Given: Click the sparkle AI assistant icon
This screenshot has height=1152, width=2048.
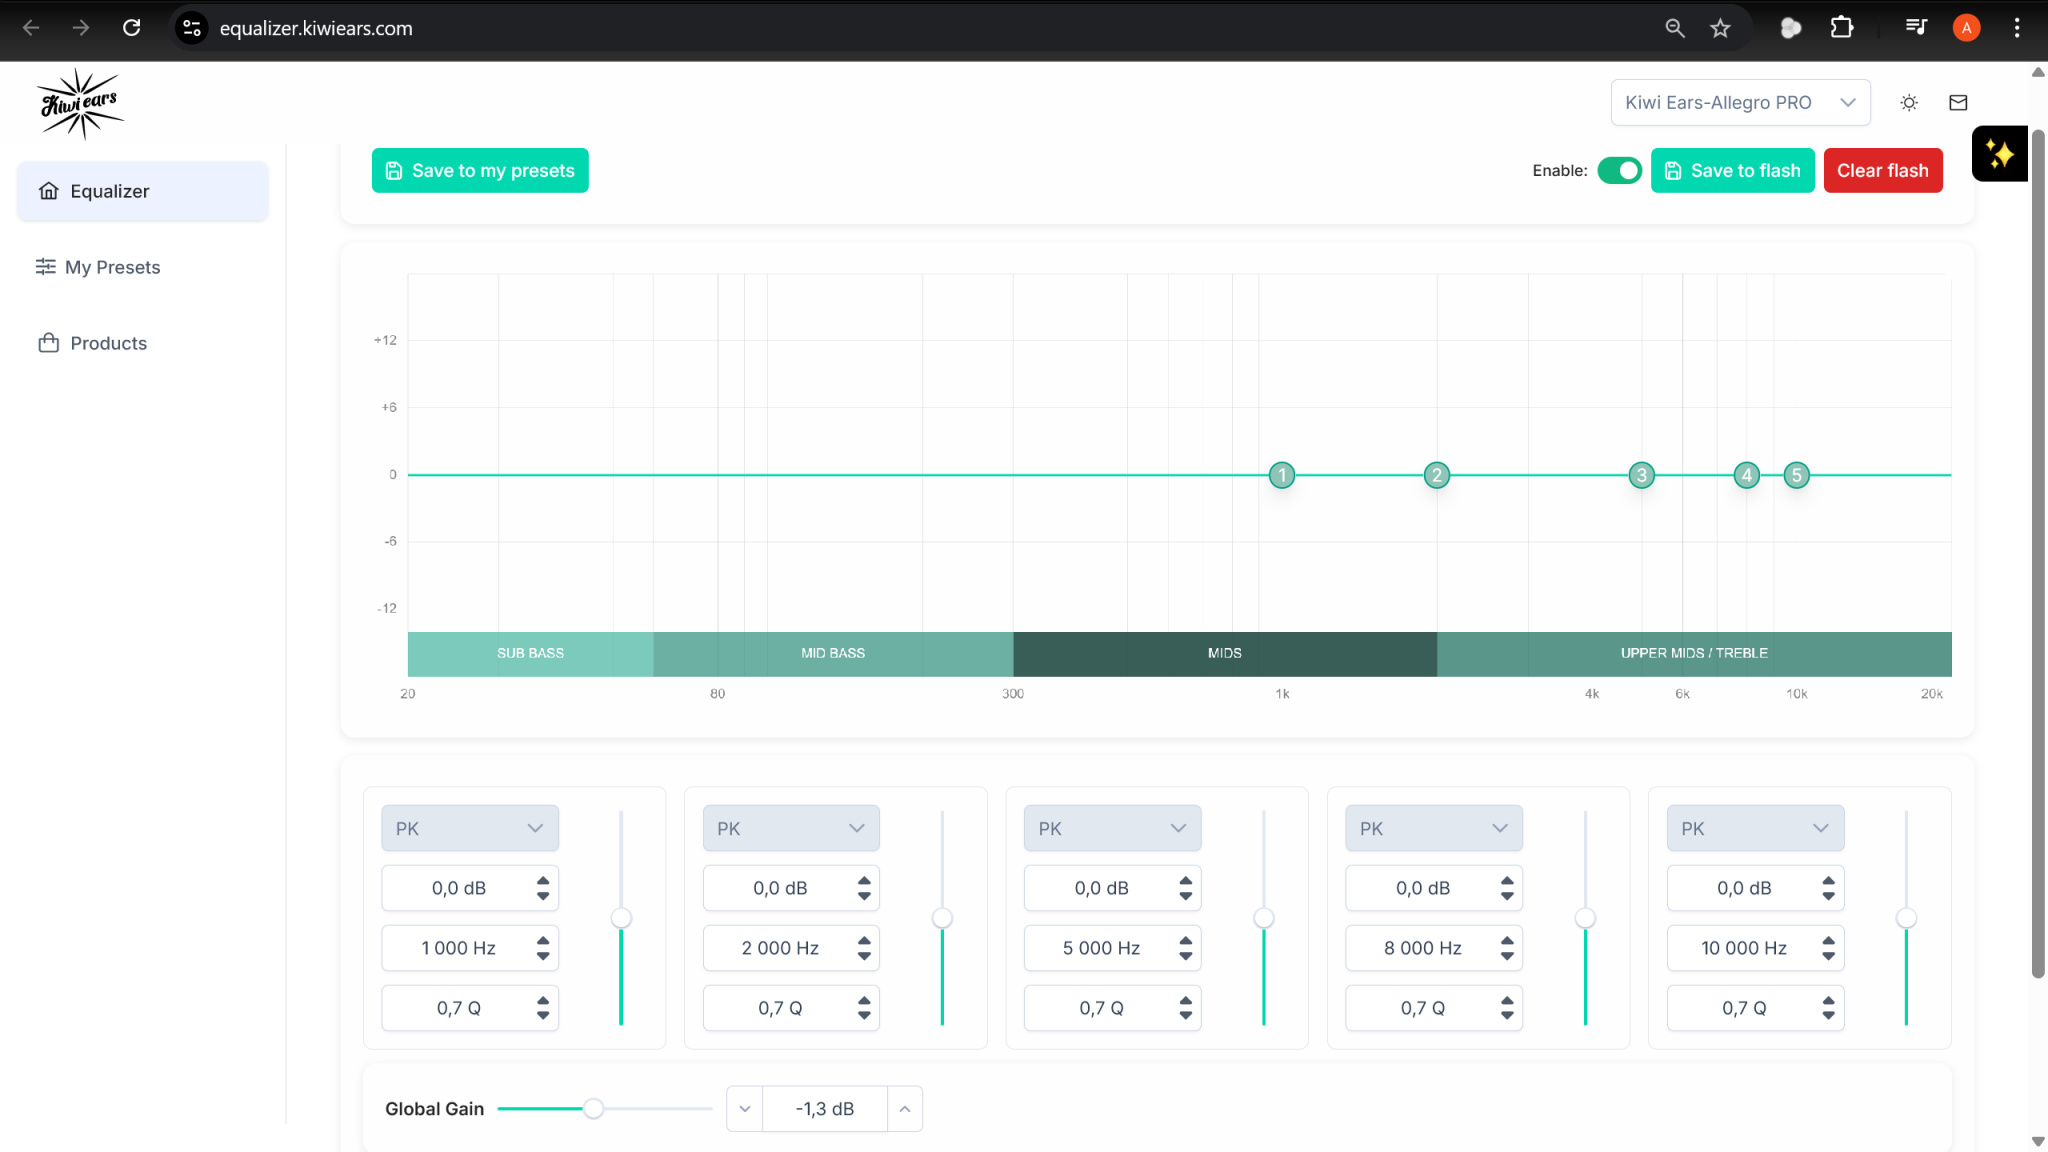Looking at the screenshot, I should point(1999,154).
